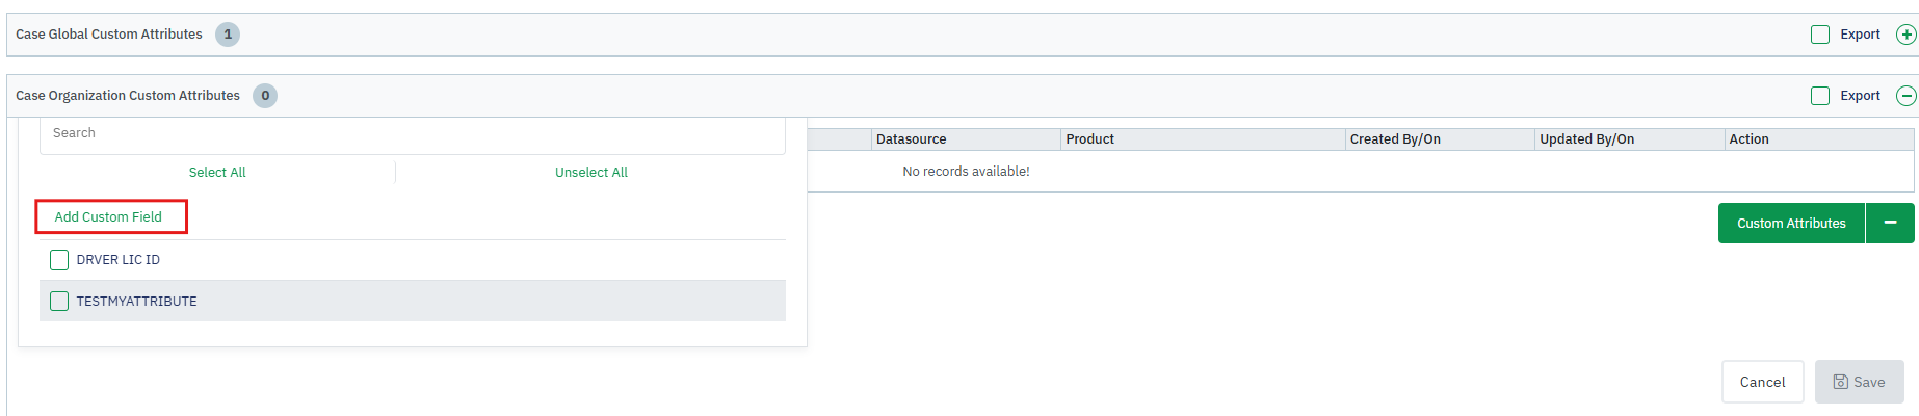Screen dimensions: 1919x416
Task: Open the green Custom Attributes dropdown button
Action: pyautogui.click(x=1790, y=223)
